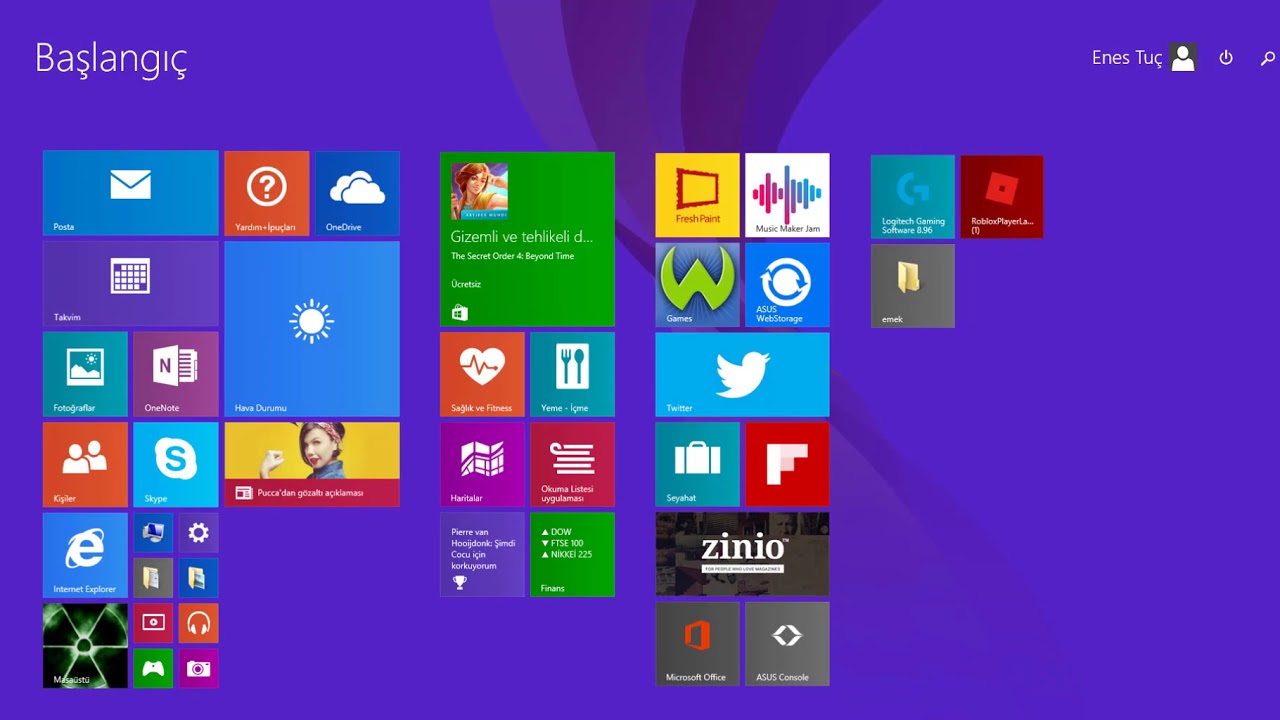Screen dimensions: 1280x720
Task: Open PC Settings gear tile
Action: (x=199, y=533)
